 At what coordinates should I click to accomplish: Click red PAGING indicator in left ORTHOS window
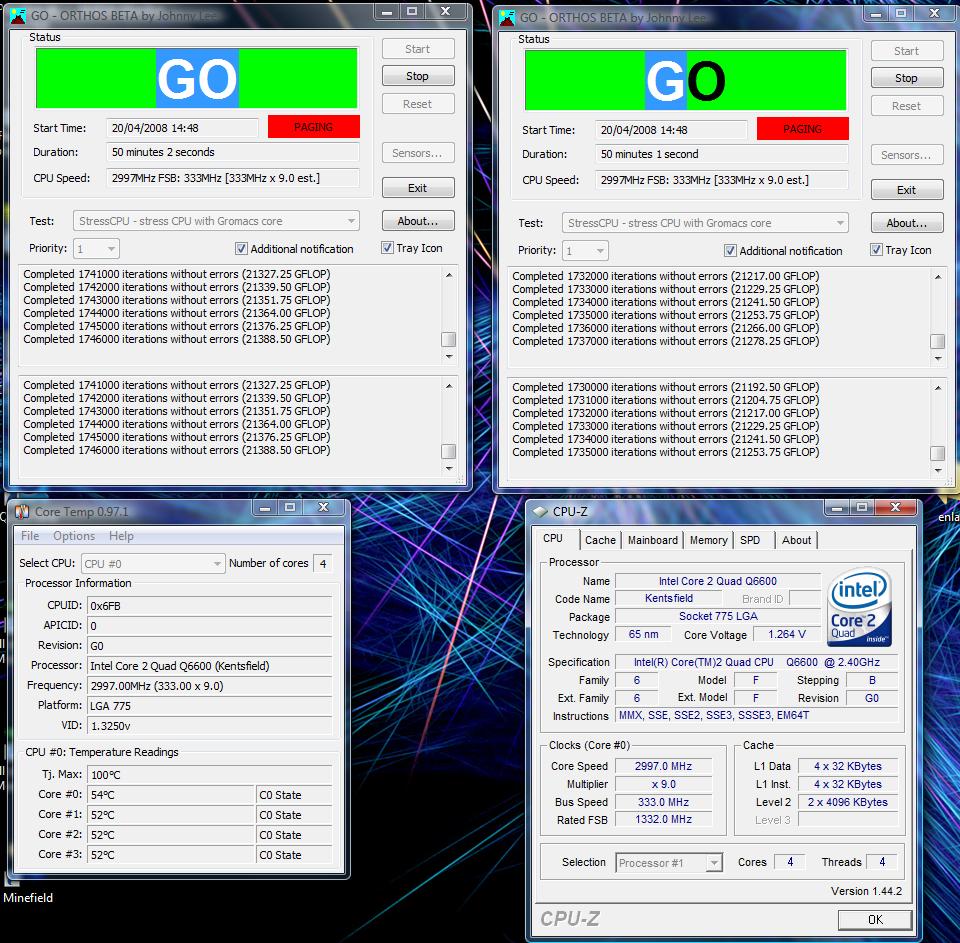tap(313, 127)
